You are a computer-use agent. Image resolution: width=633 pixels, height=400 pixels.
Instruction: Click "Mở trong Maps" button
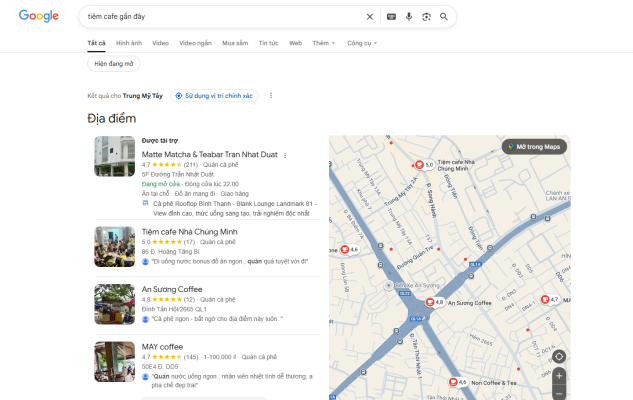(x=536, y=146)
